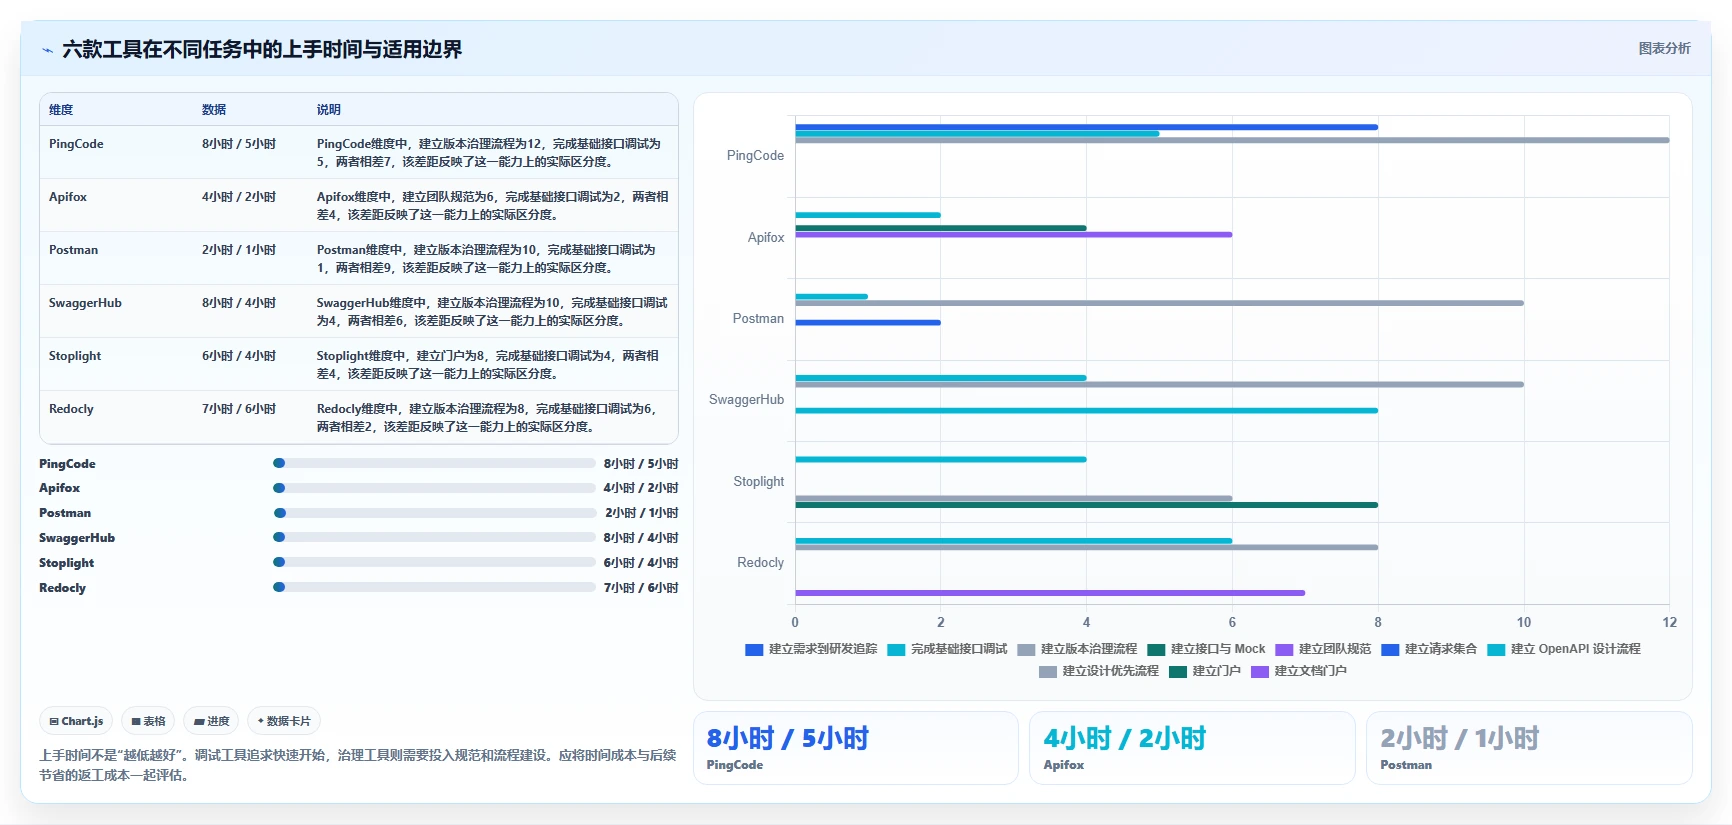The width and height of the screenshot is (1732, 825).
Task: Click the footnote paragraph starting 上手时间不是
Action: 357,765
